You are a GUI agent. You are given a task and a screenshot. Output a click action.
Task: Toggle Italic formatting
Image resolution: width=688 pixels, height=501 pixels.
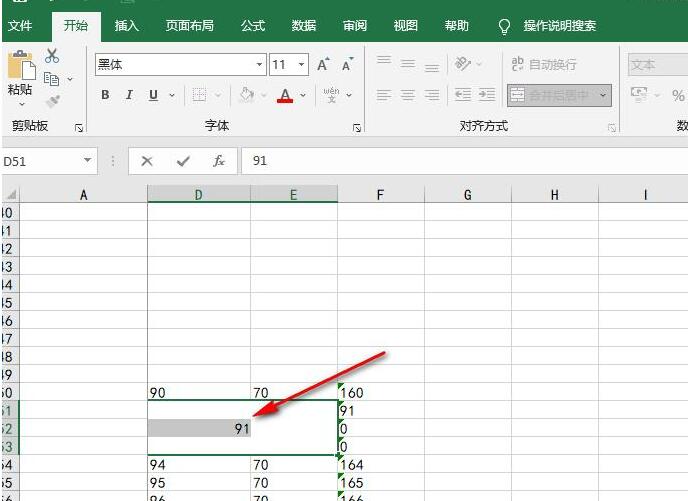coord(129,95)
